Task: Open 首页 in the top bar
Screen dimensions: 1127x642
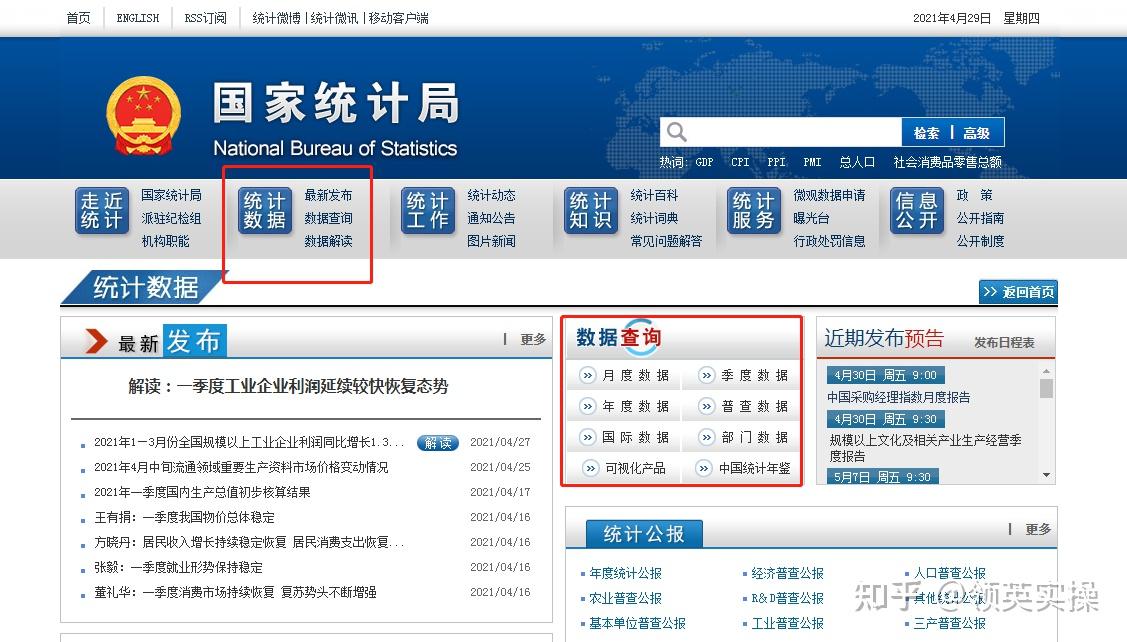Action: pyautogui.click(x=78, y=18)
